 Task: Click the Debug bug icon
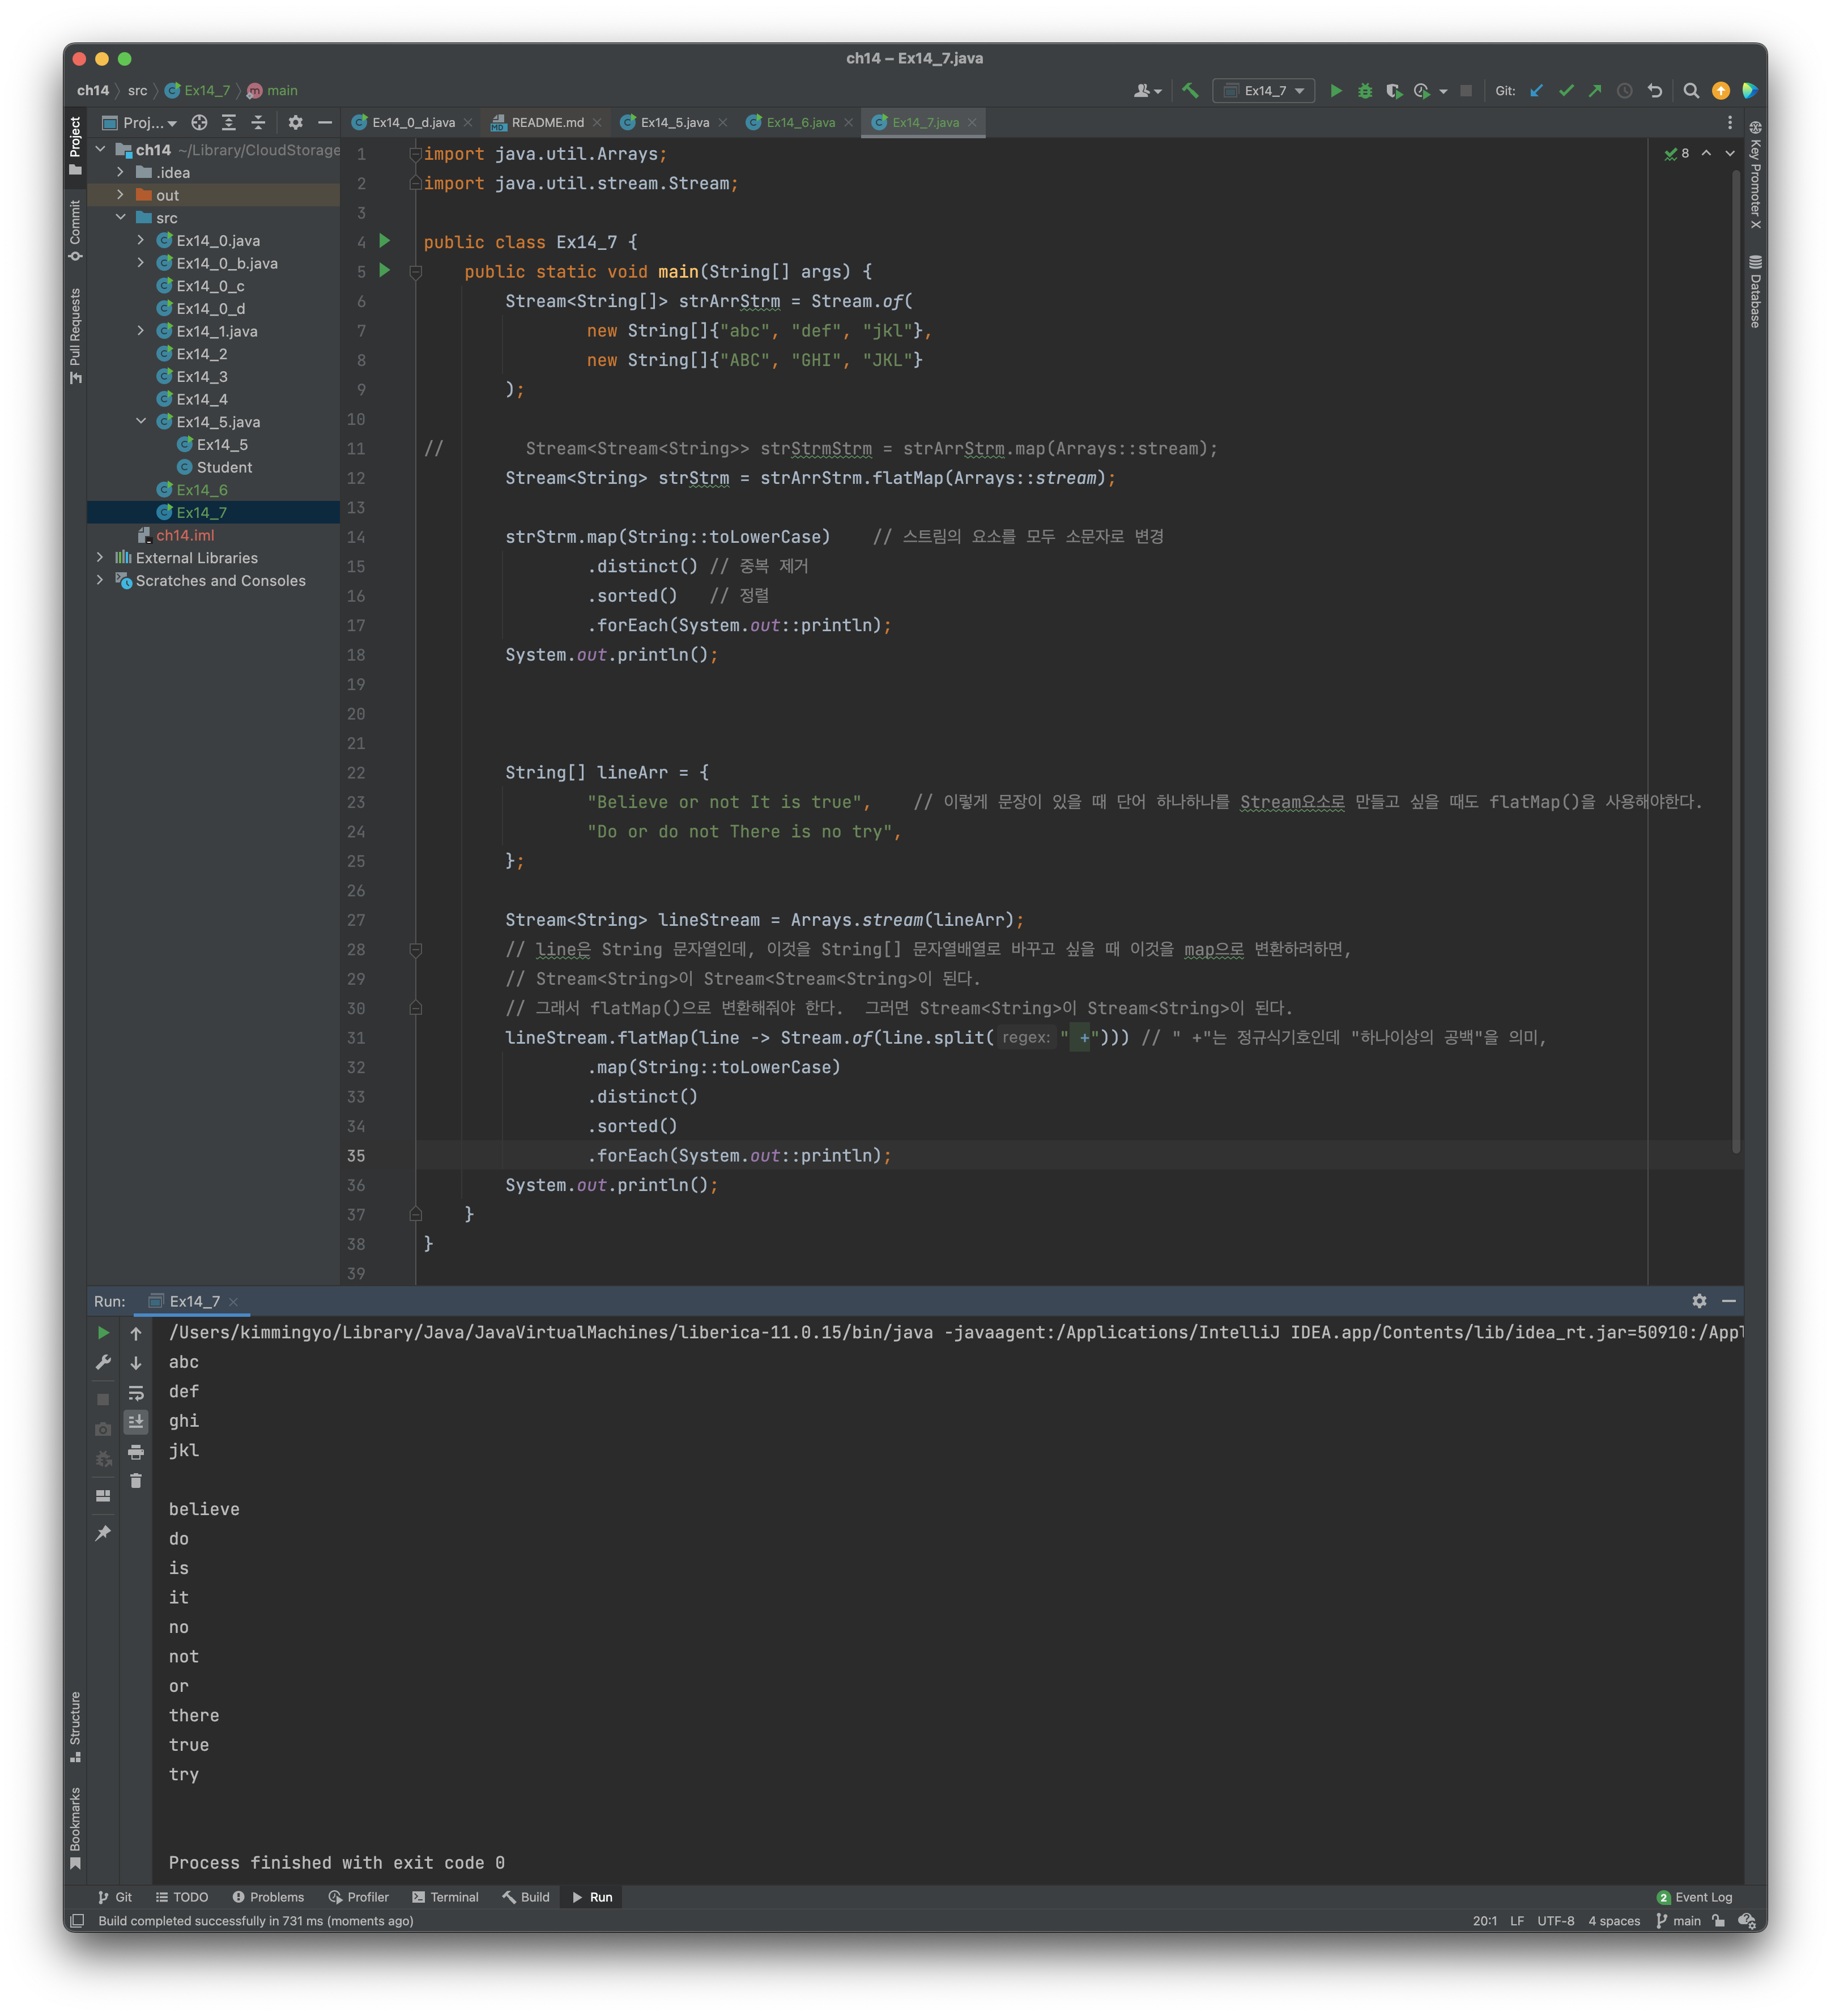[x=1364, y=91]
